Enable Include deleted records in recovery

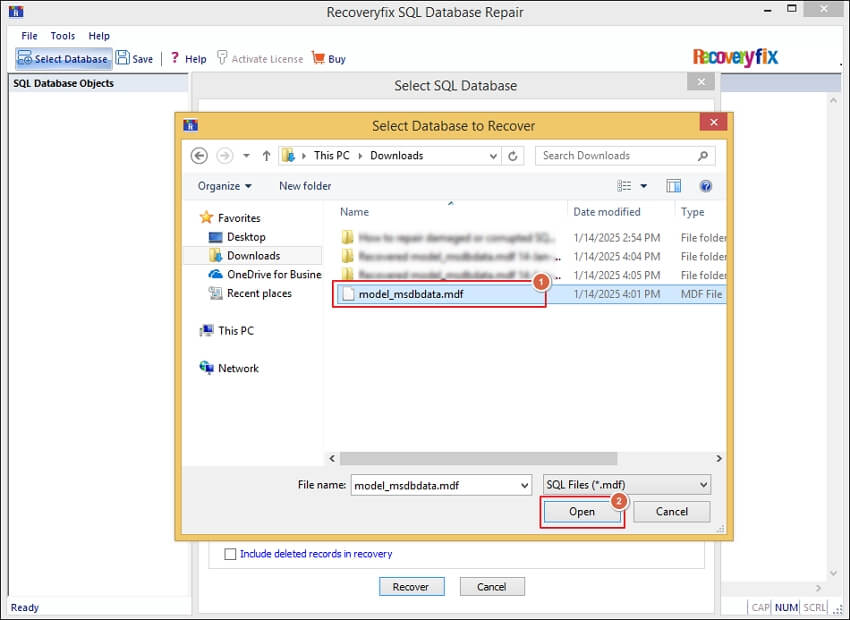point(230,554)
